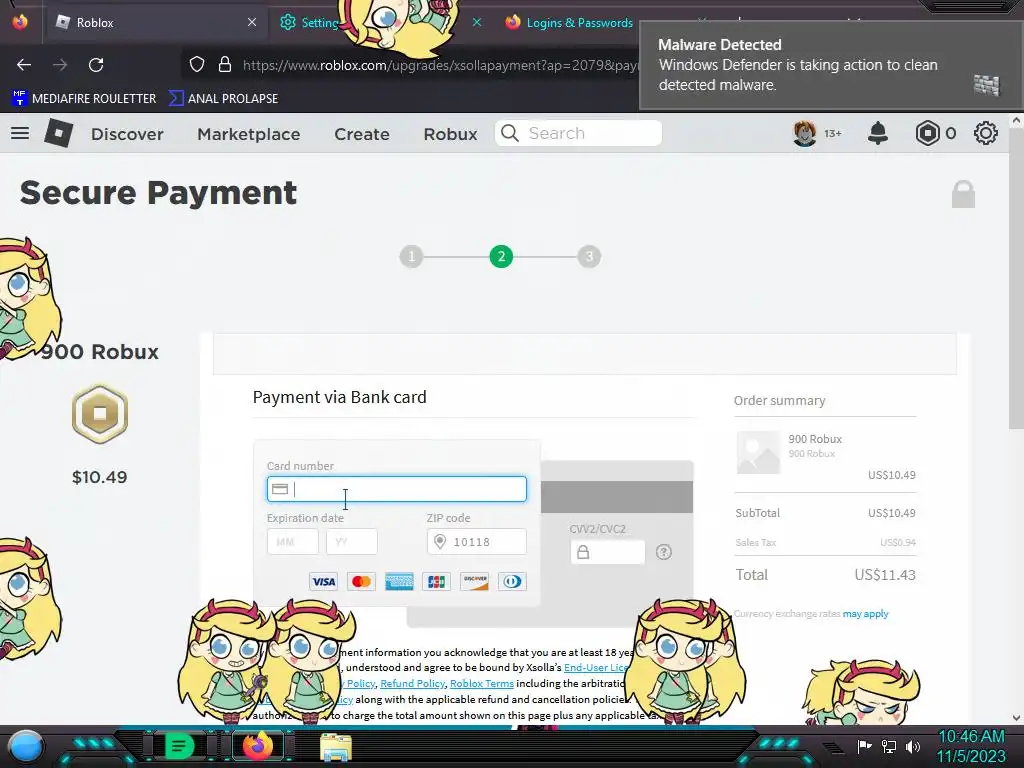Click the page vertical scrollbar thumb

(x=1016, y=279)
